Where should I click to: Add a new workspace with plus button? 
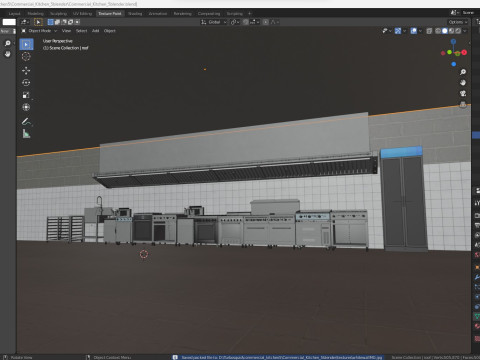pyautogui.click(x=249, y=13)
